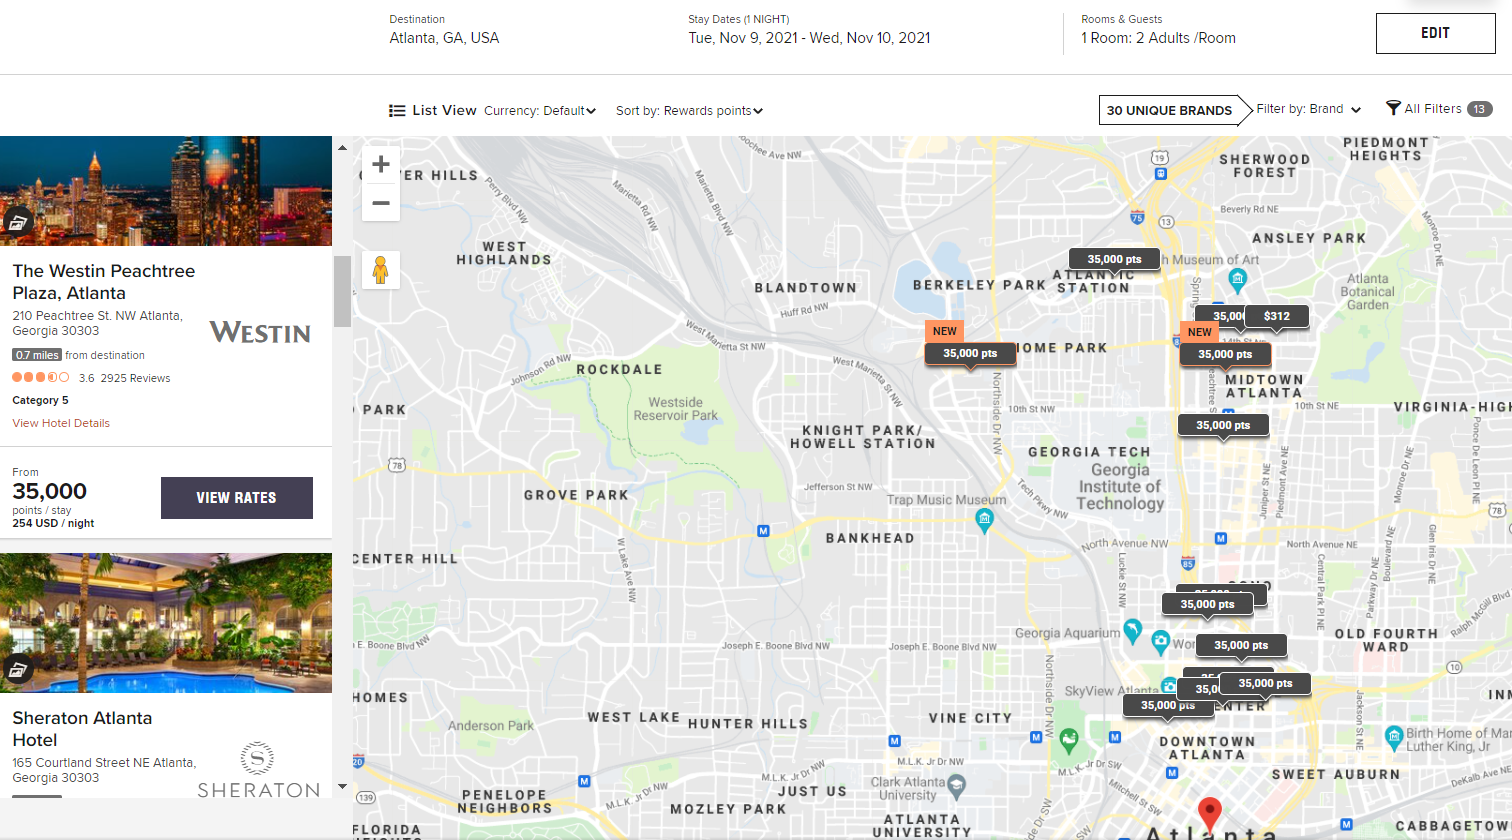
Task: Click the Martin Luther King Jr birth home icon
Action: click(x=1394, y=739)
